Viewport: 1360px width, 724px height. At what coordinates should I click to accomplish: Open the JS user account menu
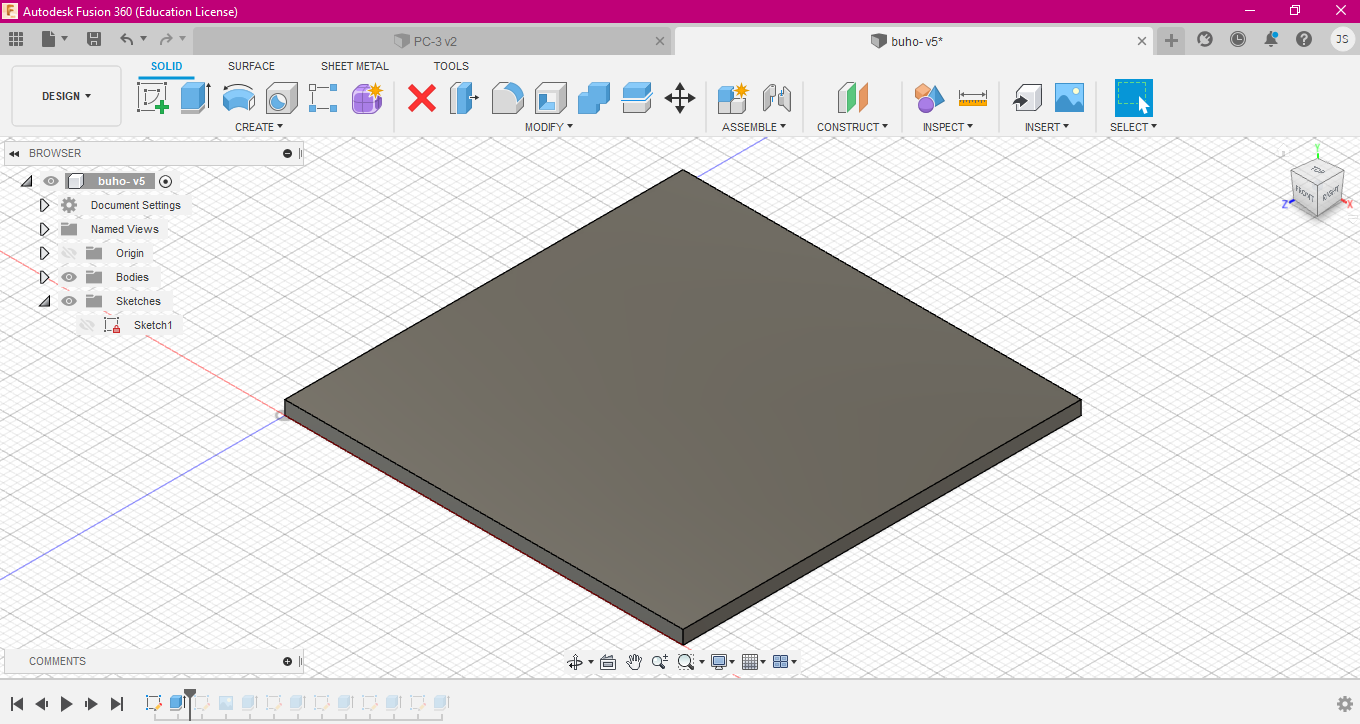pyautogui.click(x=1342, y=39)
